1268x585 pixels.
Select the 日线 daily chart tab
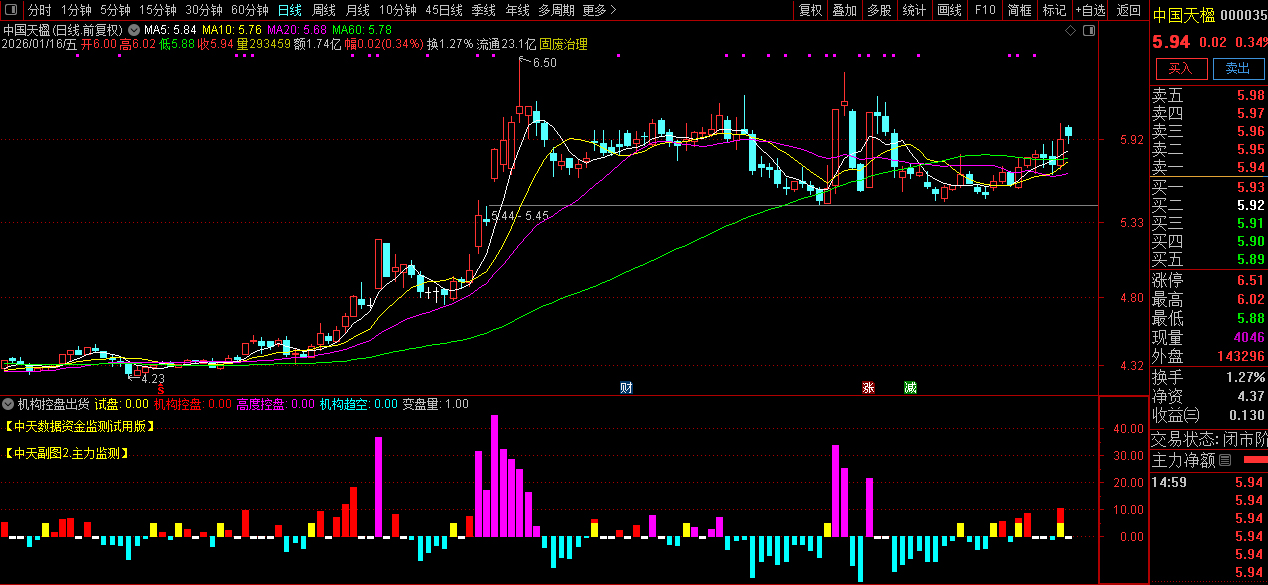coord(289,10)
